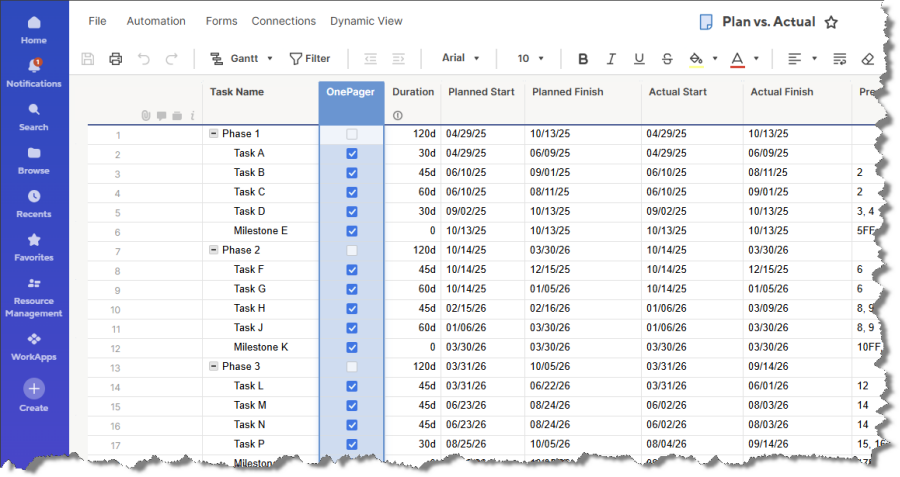The width and height of the screenshot is (900, 477).
Task: Open alignment dropdown arrow
Action: (814, 59)
